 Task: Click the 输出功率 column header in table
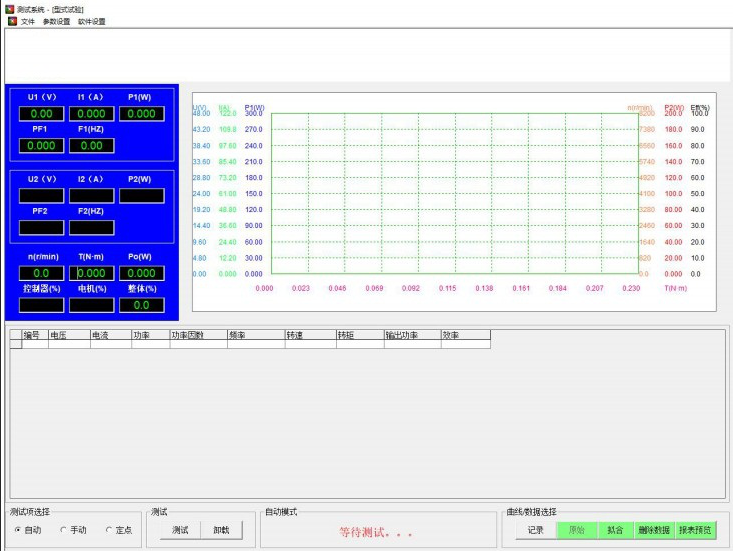[412, 336]
